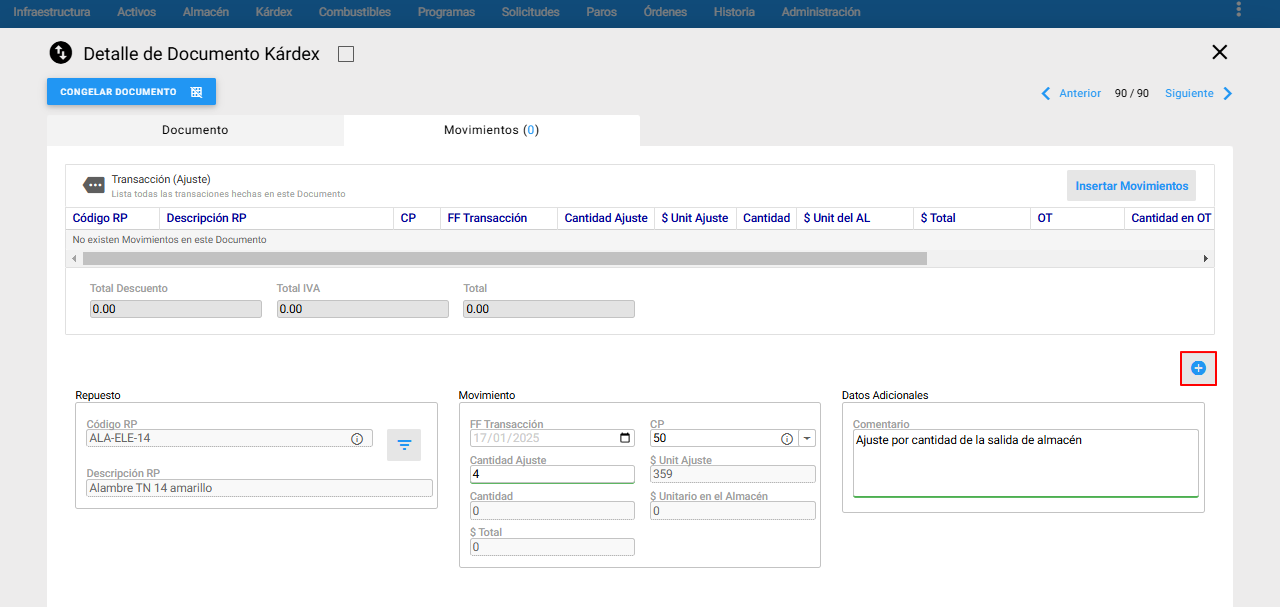The image size is (1280, 607).
Task: Click the $ Total field in Movimiento
Action: tap(552, 546)
